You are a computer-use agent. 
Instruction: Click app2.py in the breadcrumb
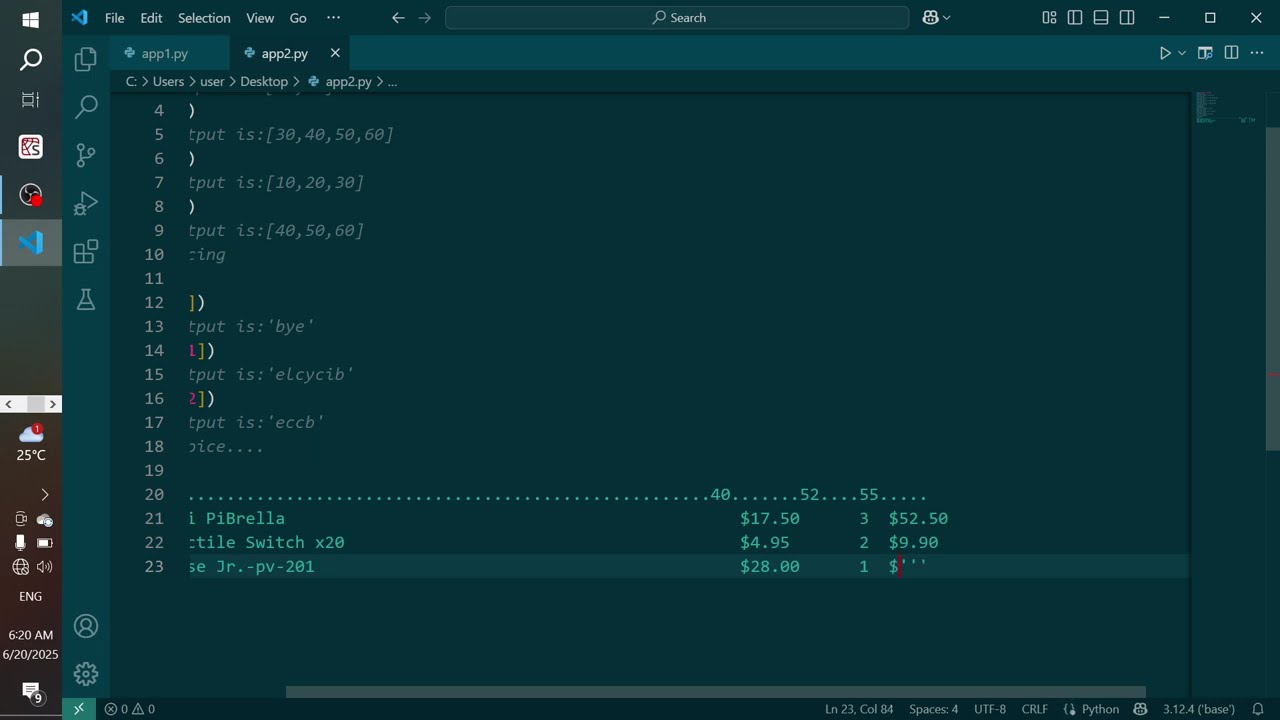pos(348,82)
